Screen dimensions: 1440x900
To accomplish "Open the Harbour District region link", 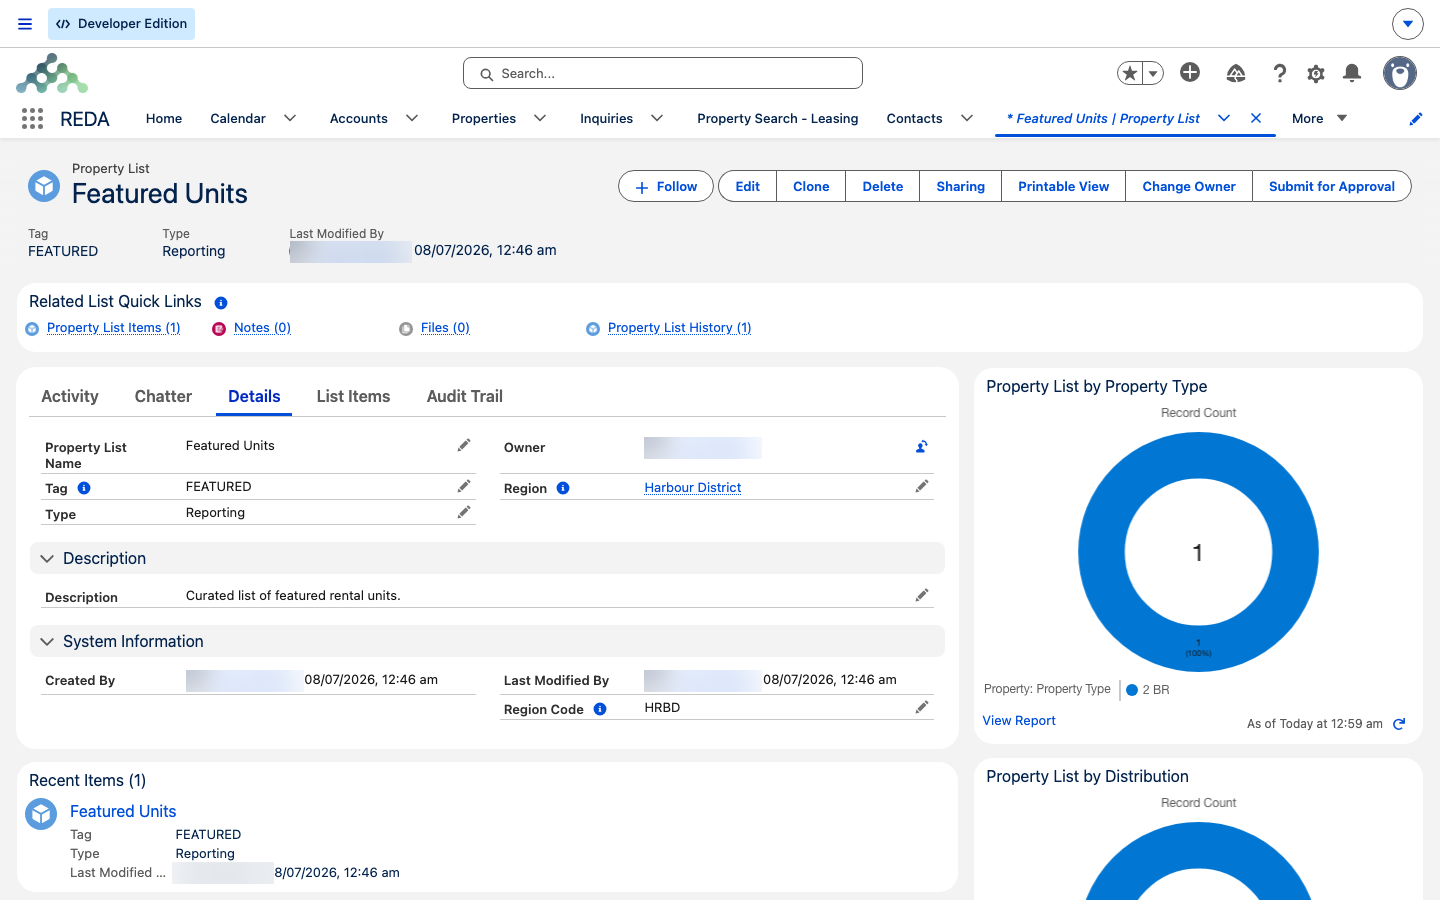I will [693, 487].
